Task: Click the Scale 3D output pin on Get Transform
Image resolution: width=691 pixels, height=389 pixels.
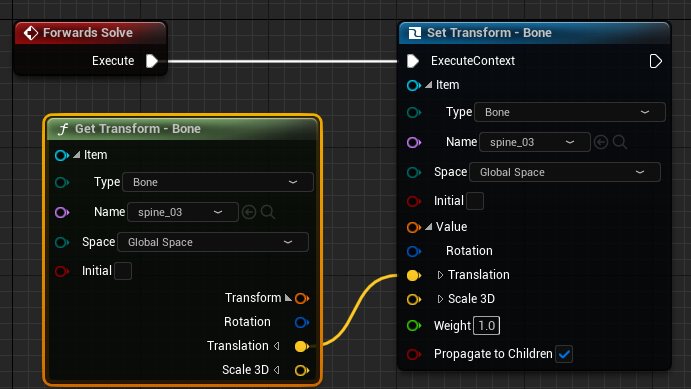Action: click(x=302, y=370)
